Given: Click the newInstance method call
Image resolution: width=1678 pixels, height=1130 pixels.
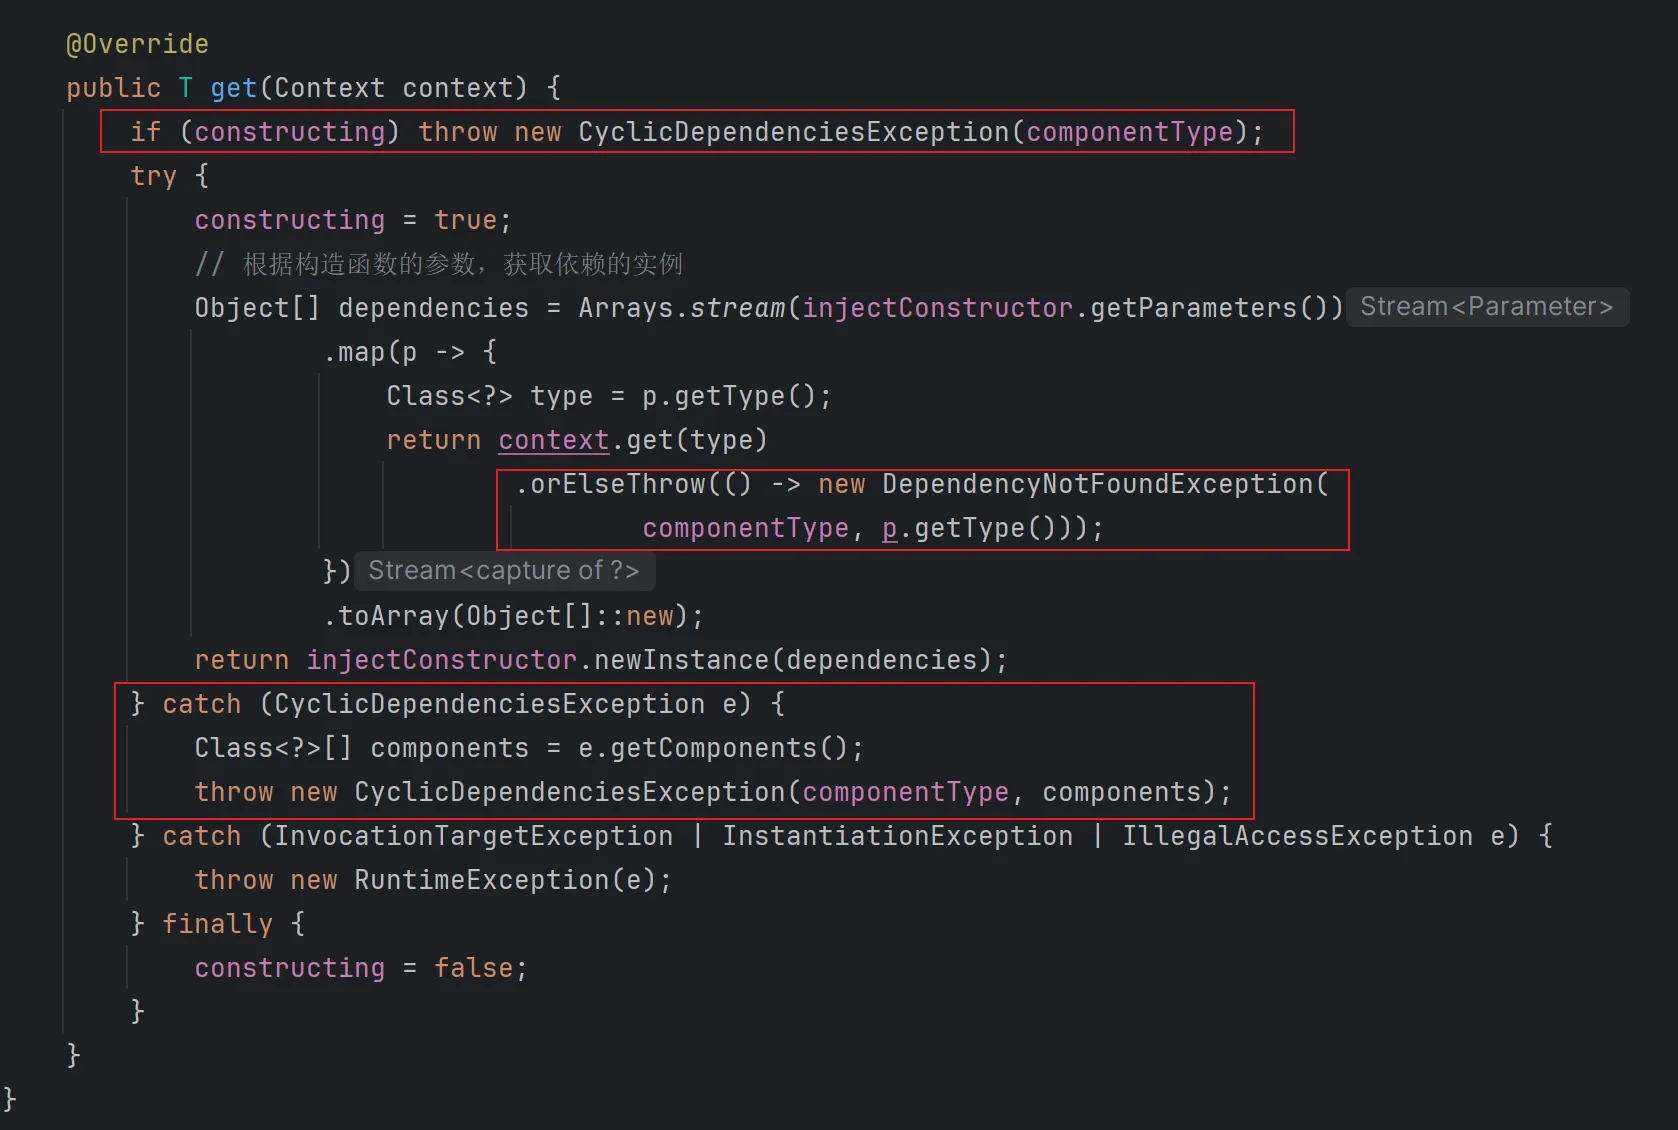Looking at the screenshot, I should click(681, 660).
